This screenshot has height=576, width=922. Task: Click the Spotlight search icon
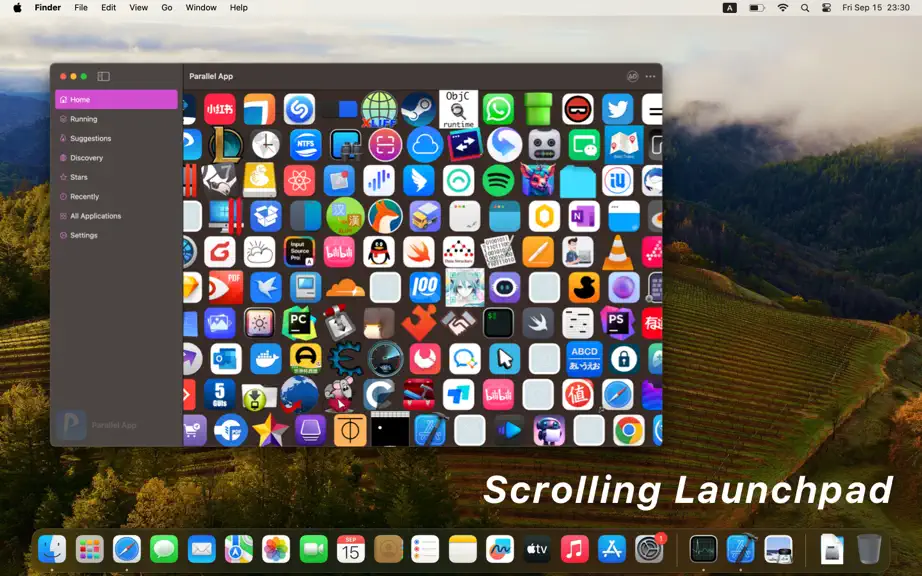(805, 8)
